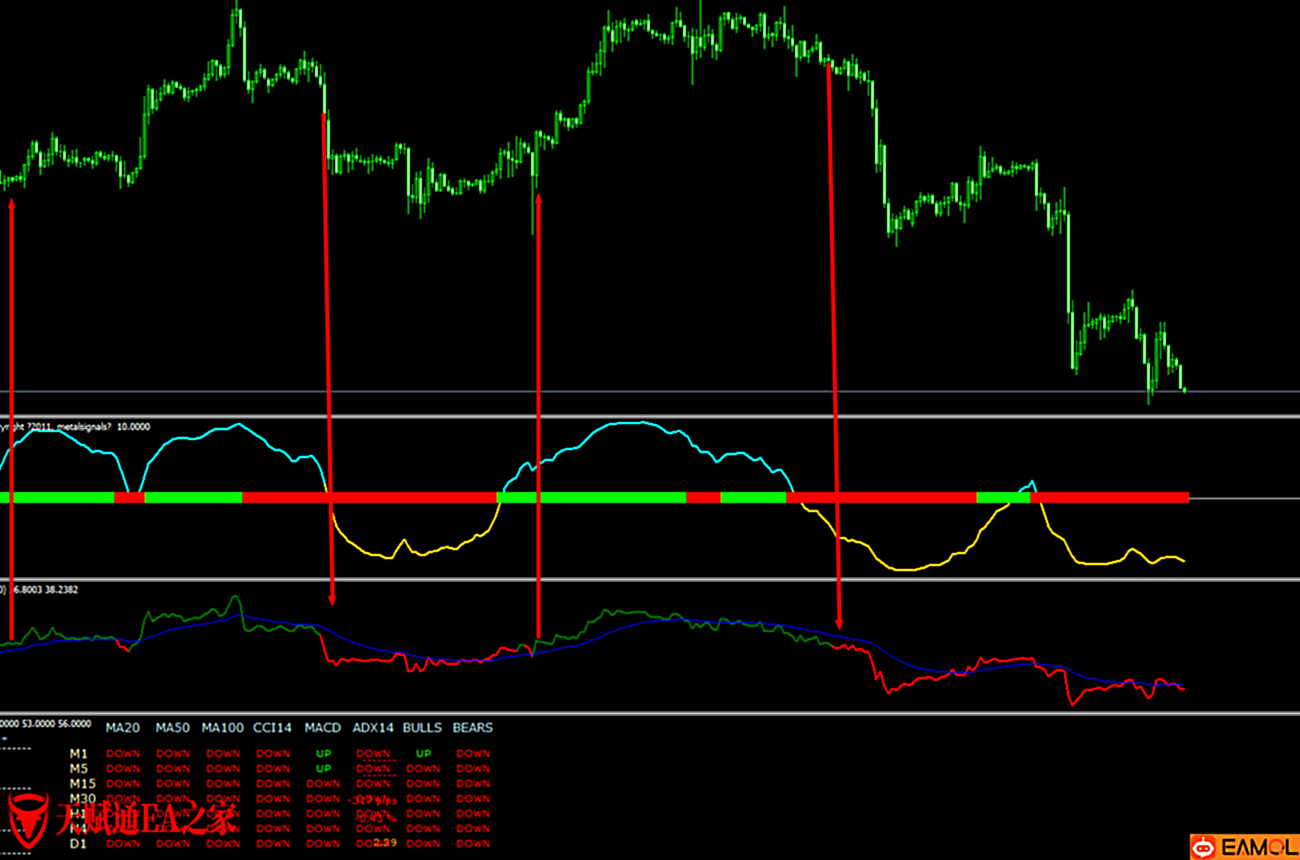Viewport: 1300px width, 860px height.
Task: Click the ADX14 column header
Action: 373,728
